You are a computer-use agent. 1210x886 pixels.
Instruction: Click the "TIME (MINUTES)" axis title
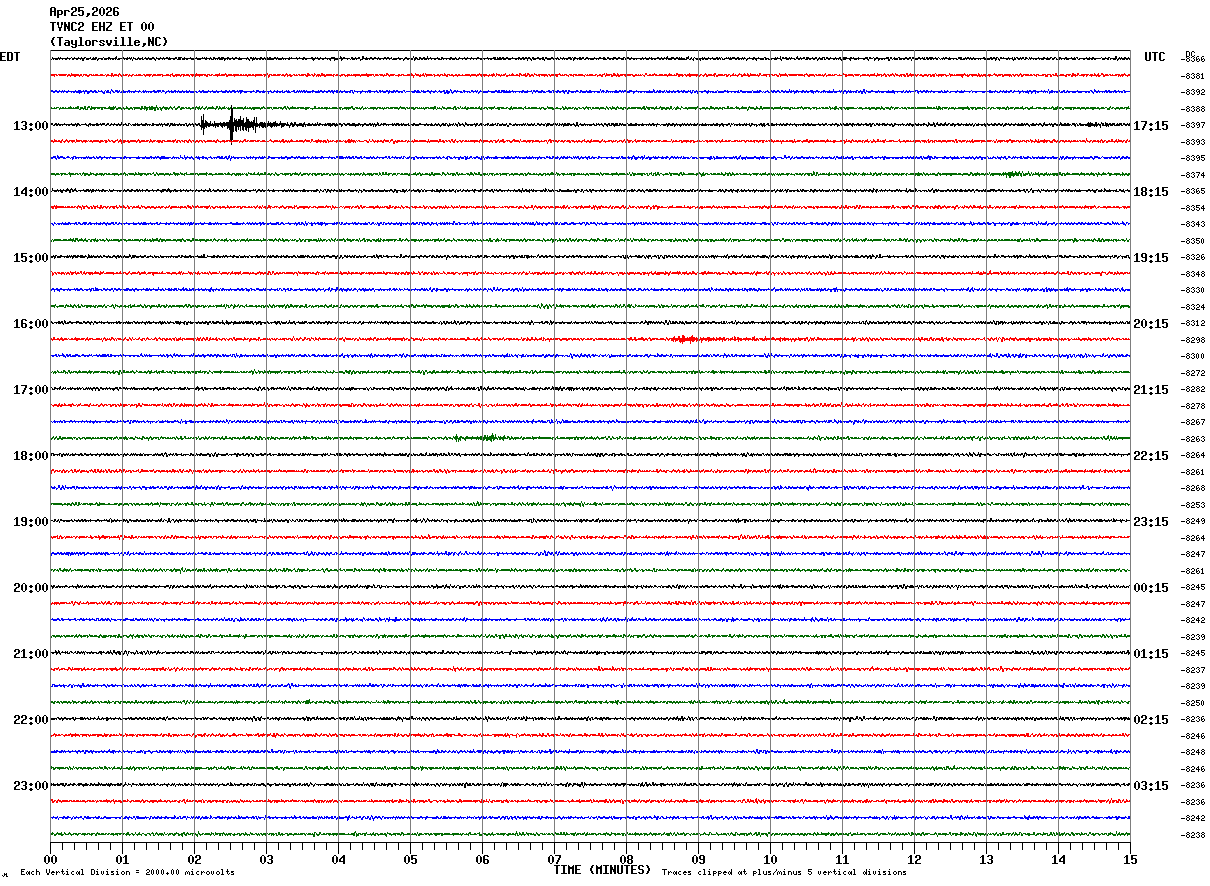coord(602,870)
